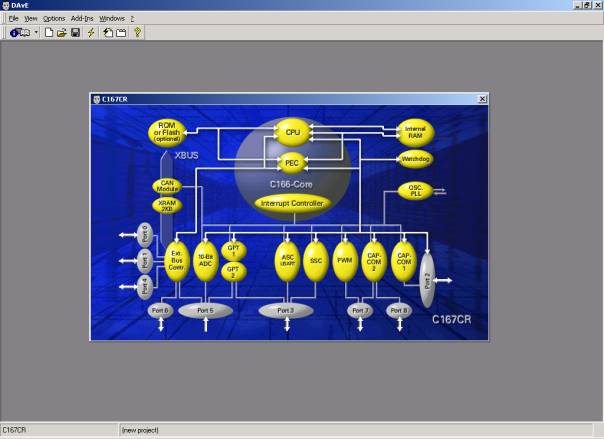Open the Options menu
The height and width of the screenshot is (439, 604).
click(x=54, y=18)
